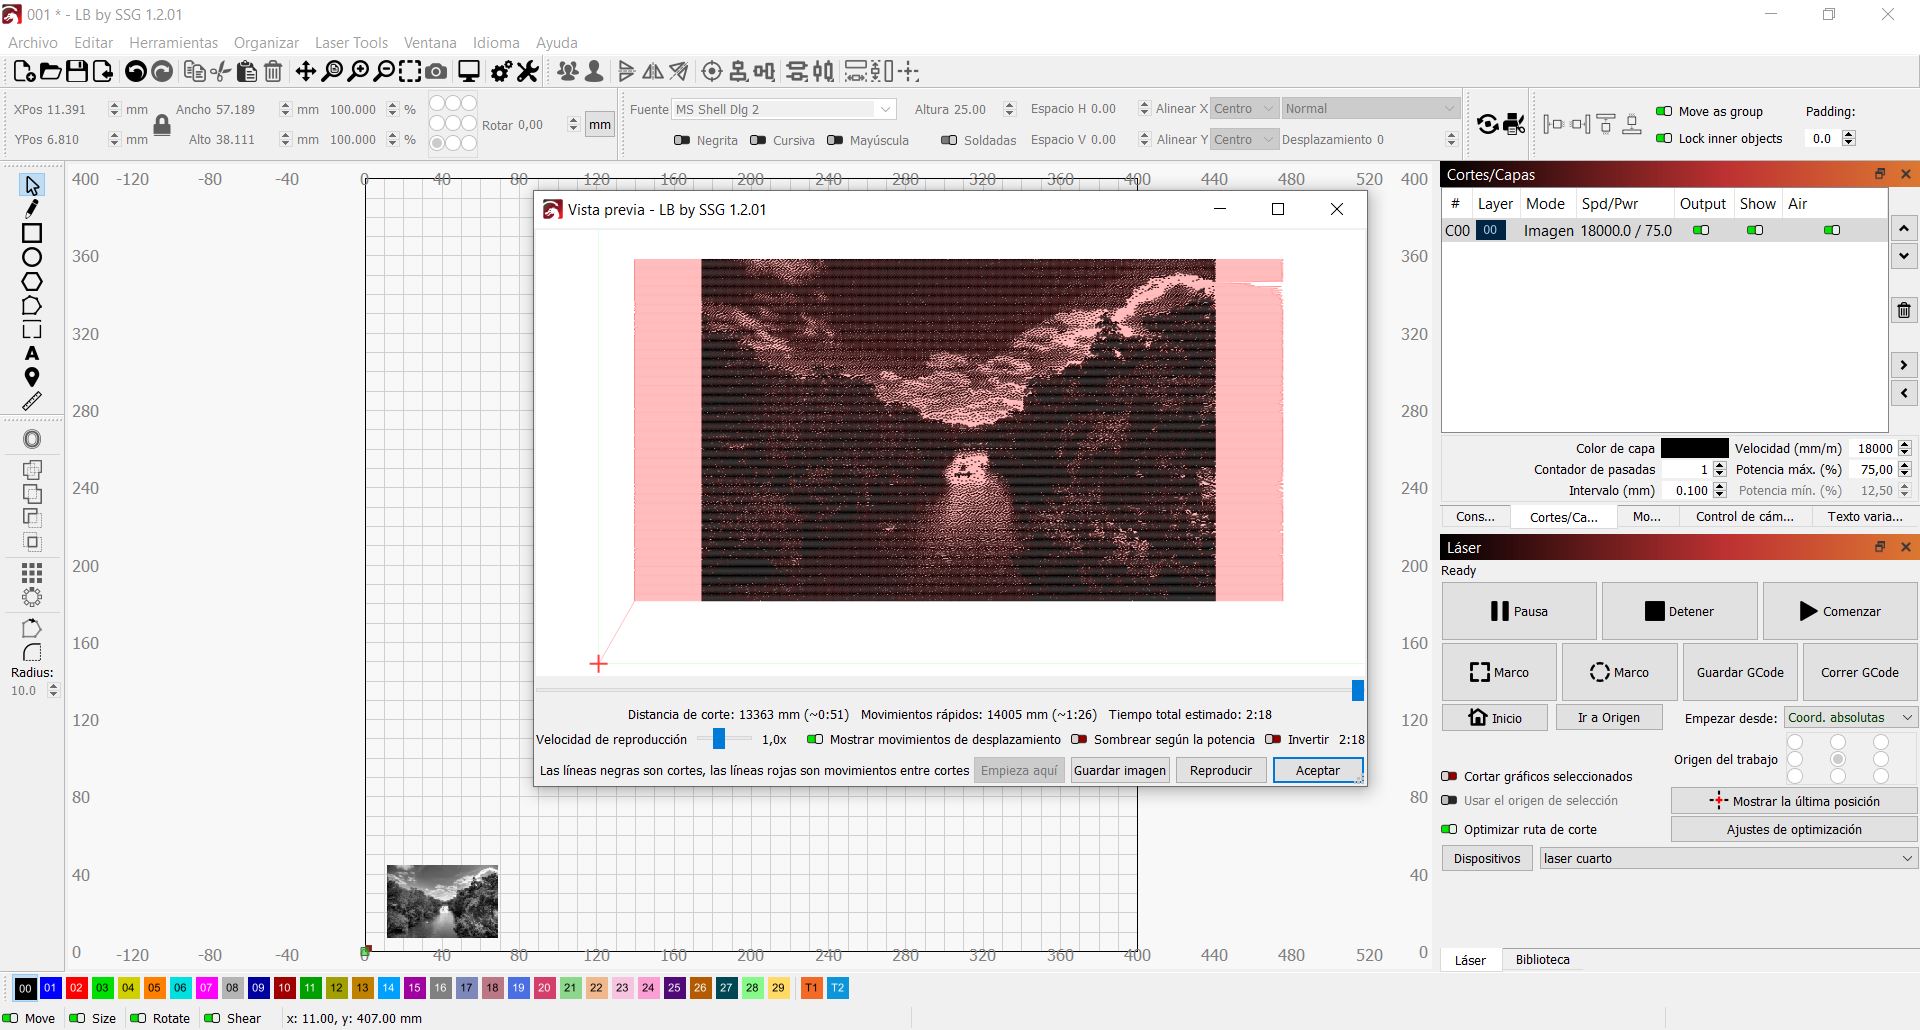Click the Comenzar button
Image resolution: width=1920 pixels, height=1030 pixels.
1839,611
